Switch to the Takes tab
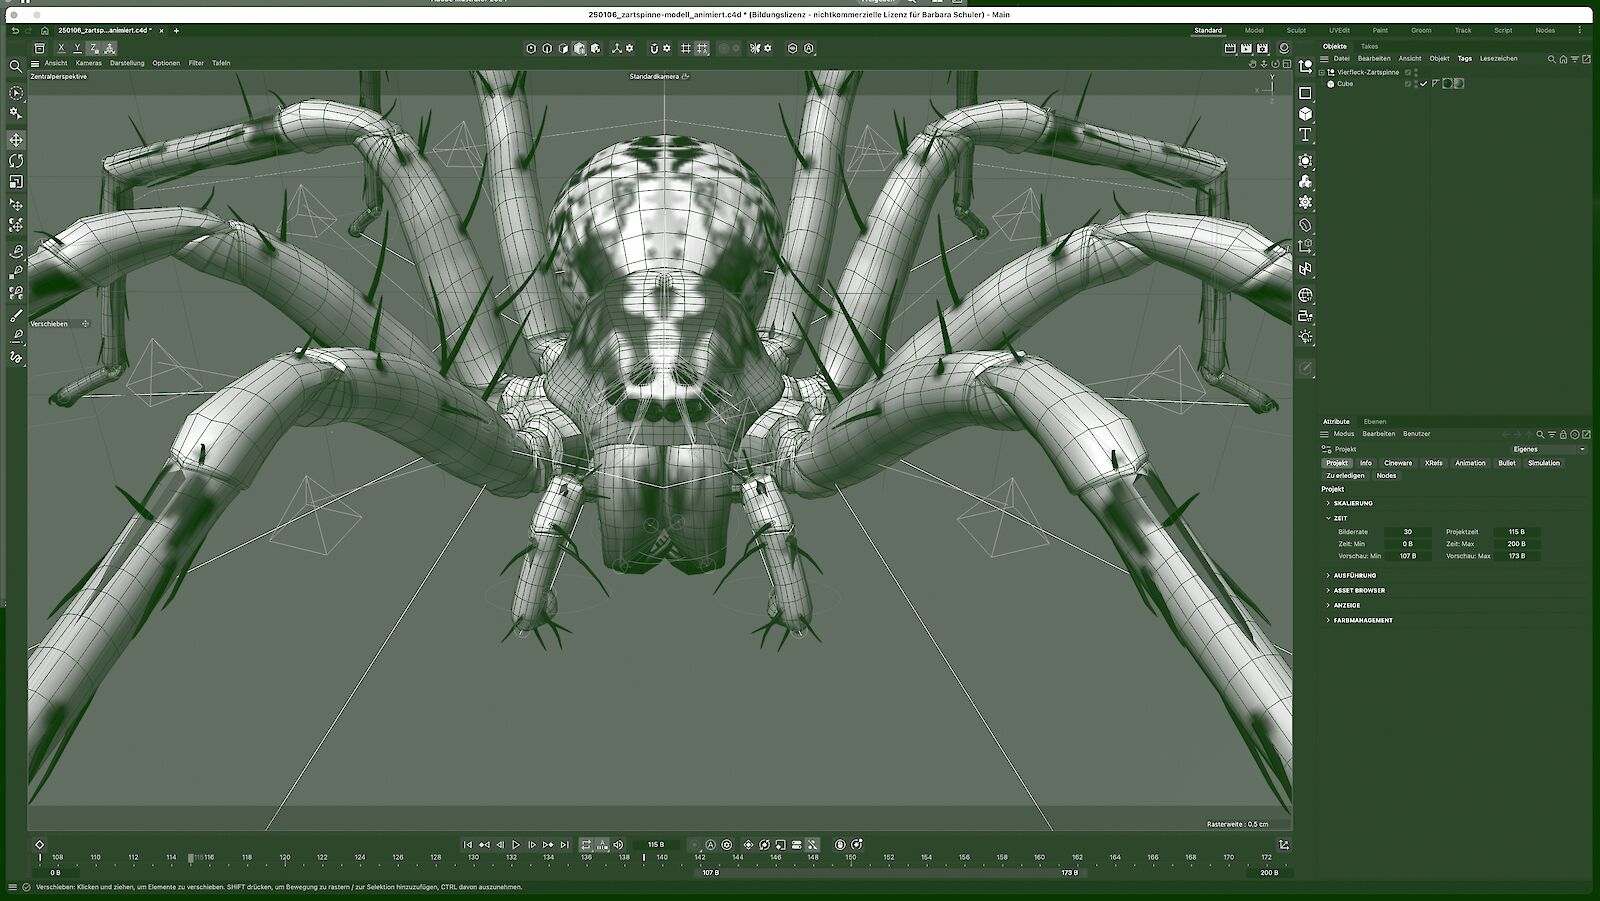Image resolution: width=1600 pixels, height=901 pixels. [1369, 46]
